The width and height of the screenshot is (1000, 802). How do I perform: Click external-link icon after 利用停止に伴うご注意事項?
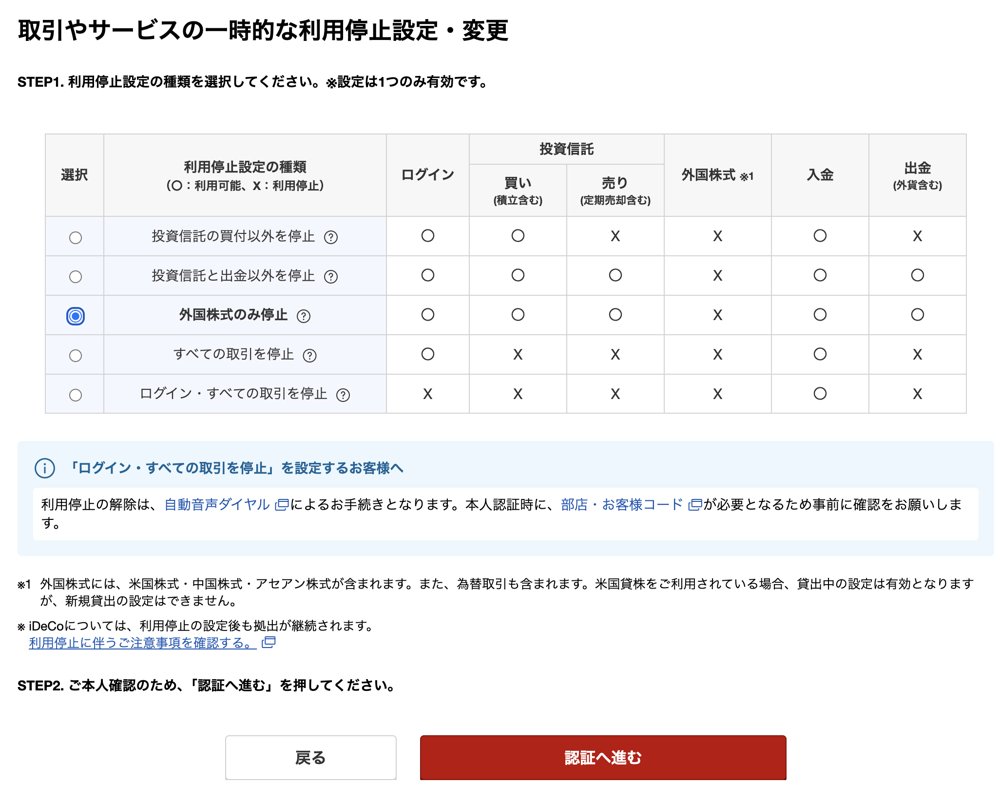(x=268, y=643)
